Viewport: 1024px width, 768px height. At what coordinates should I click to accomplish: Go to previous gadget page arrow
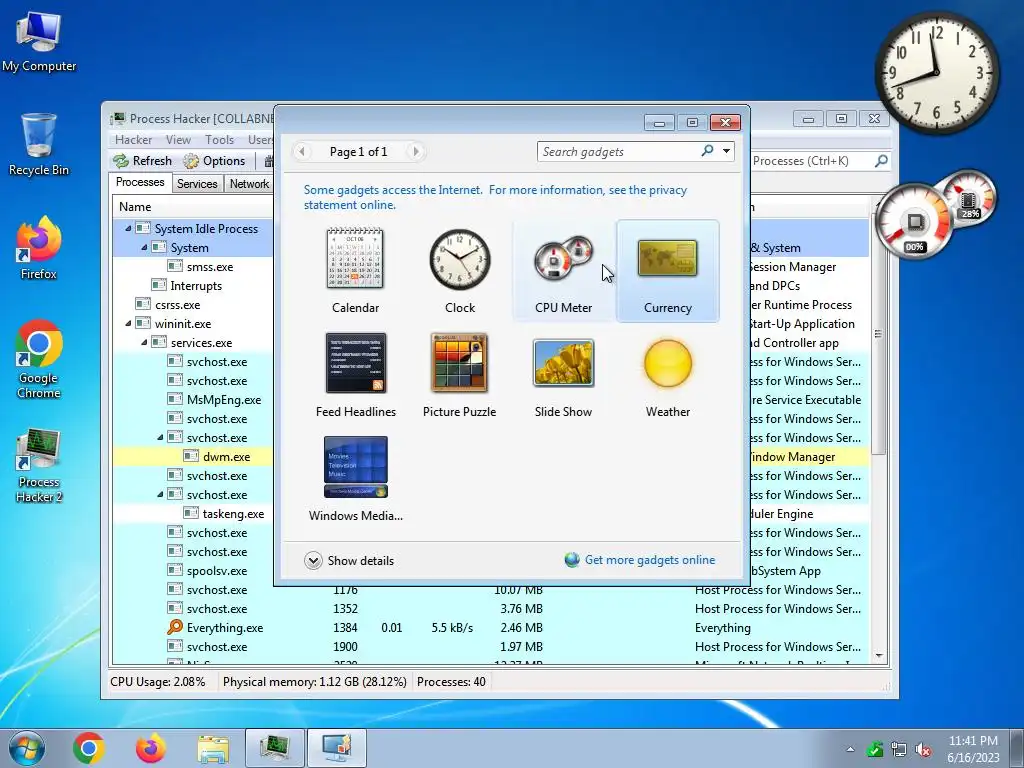pos(302,152)
